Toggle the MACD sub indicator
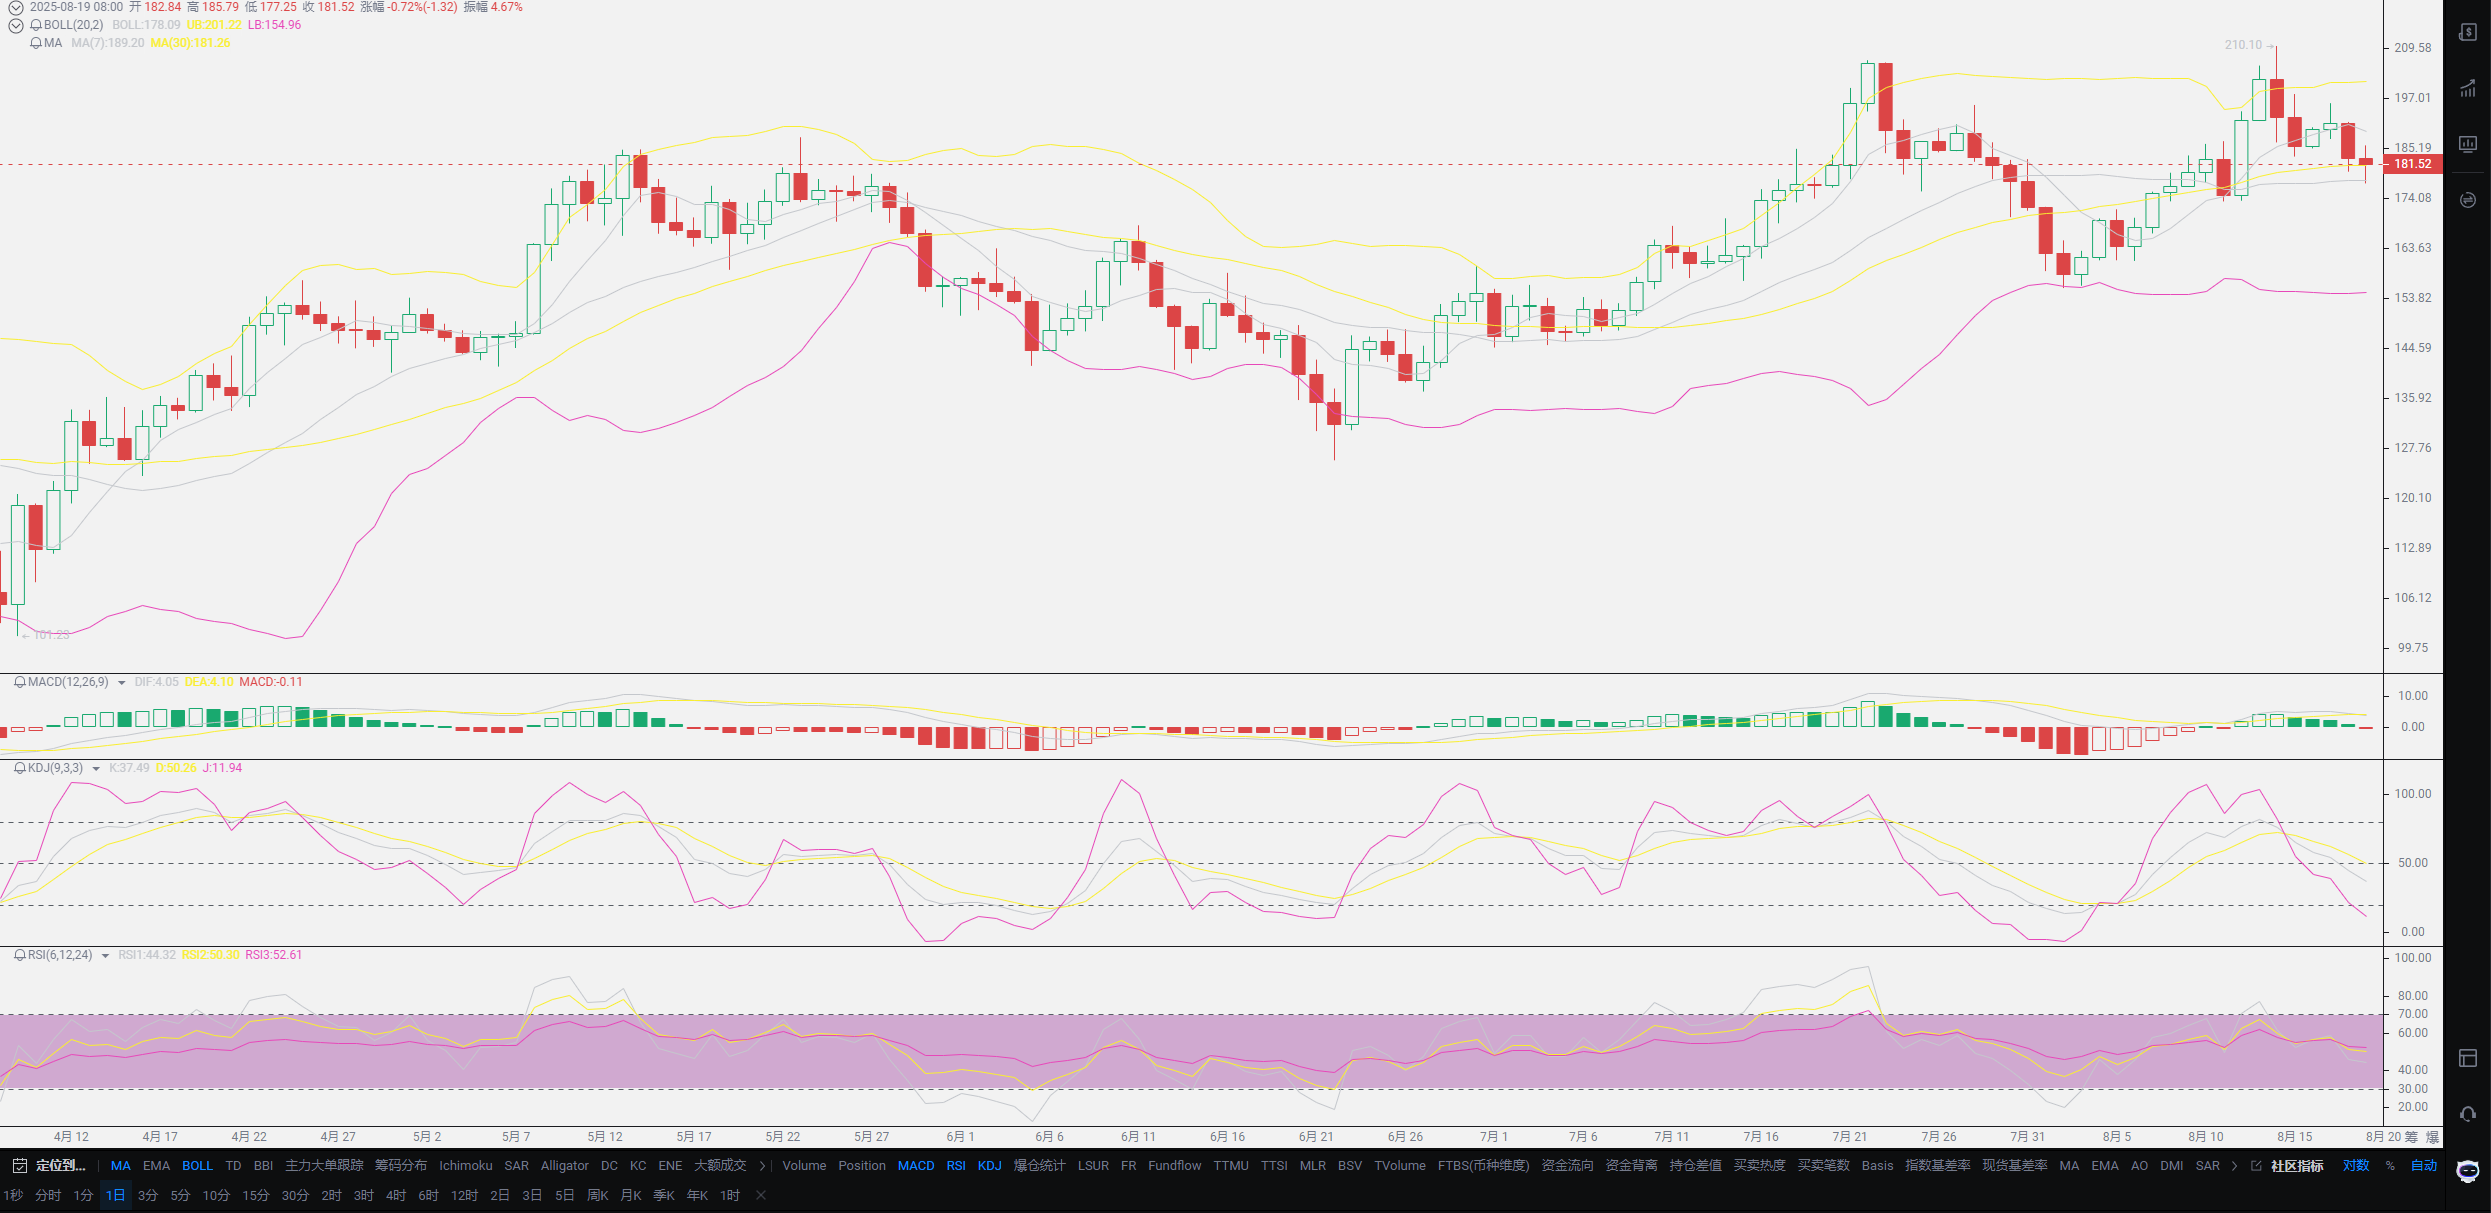The height and width of the screenshot is (1213, 2491). tap(916, 1166)
